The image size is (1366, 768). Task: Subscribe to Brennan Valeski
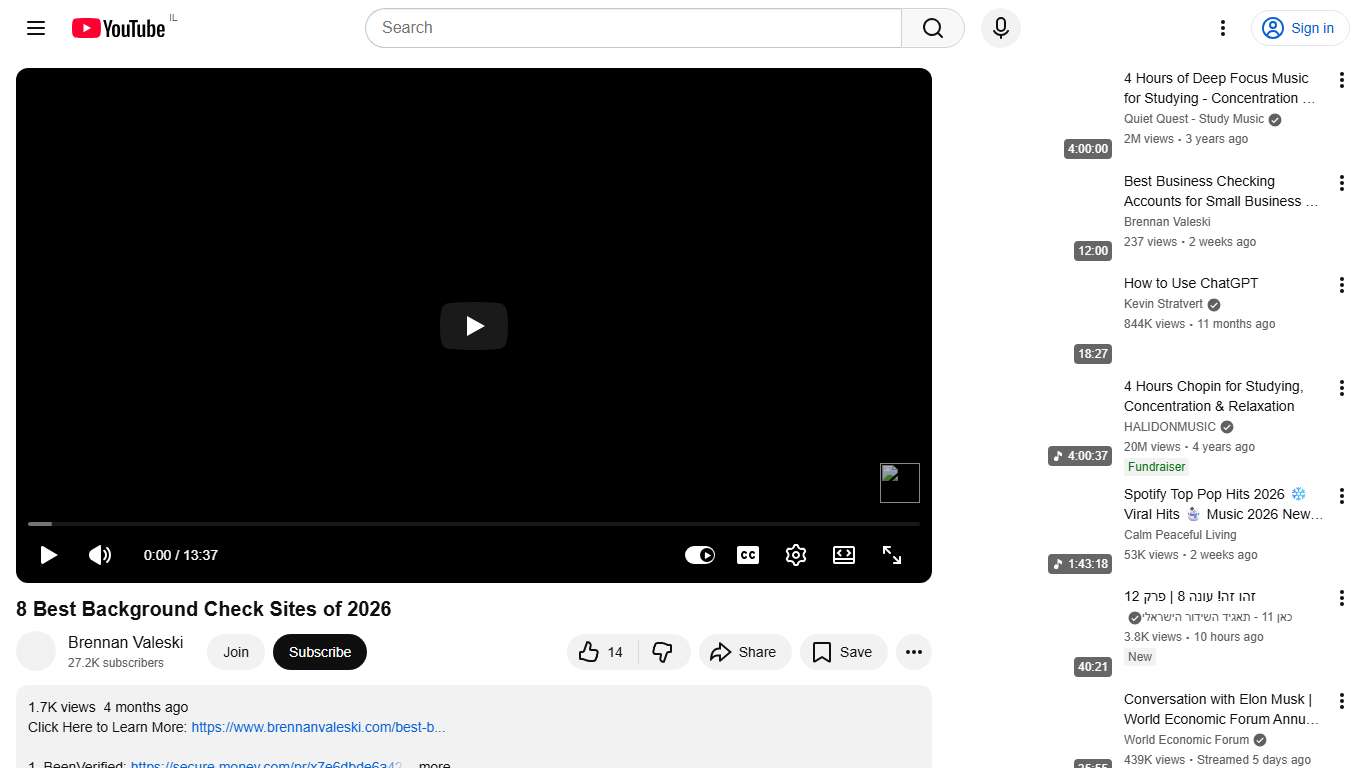pos(319,651)
